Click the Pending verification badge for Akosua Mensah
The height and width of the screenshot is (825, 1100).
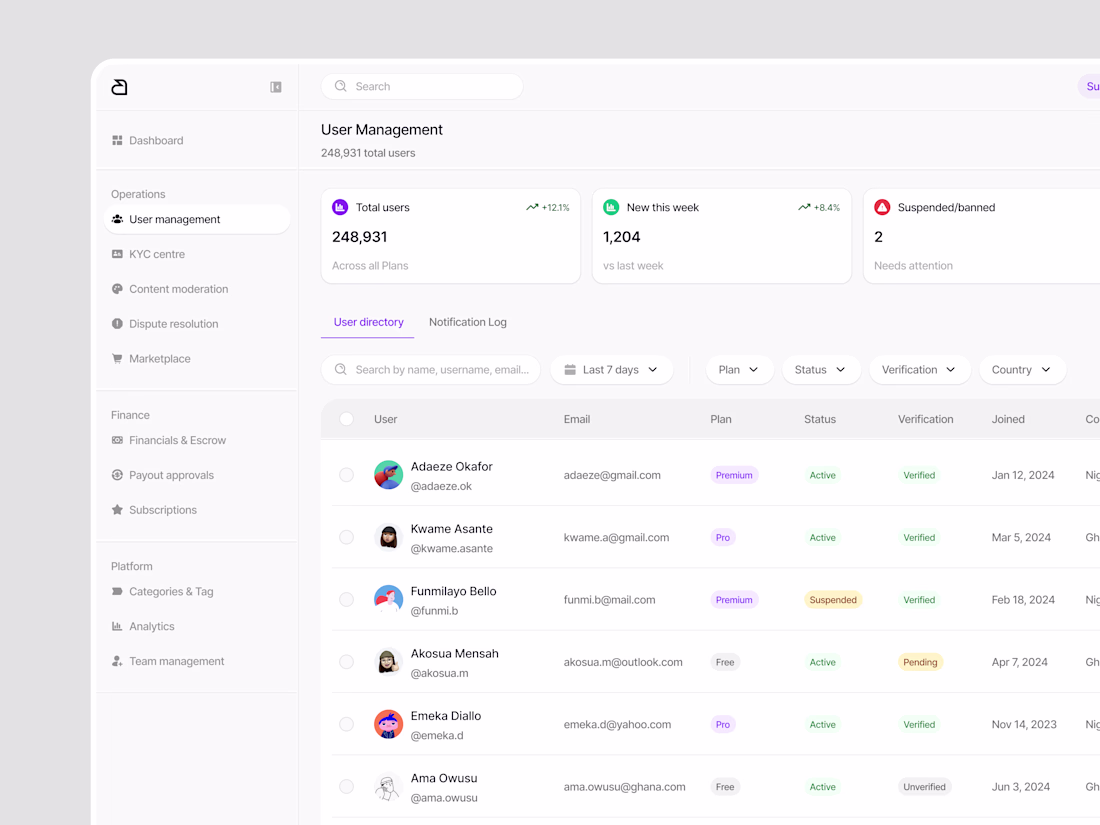click(920, 662)
